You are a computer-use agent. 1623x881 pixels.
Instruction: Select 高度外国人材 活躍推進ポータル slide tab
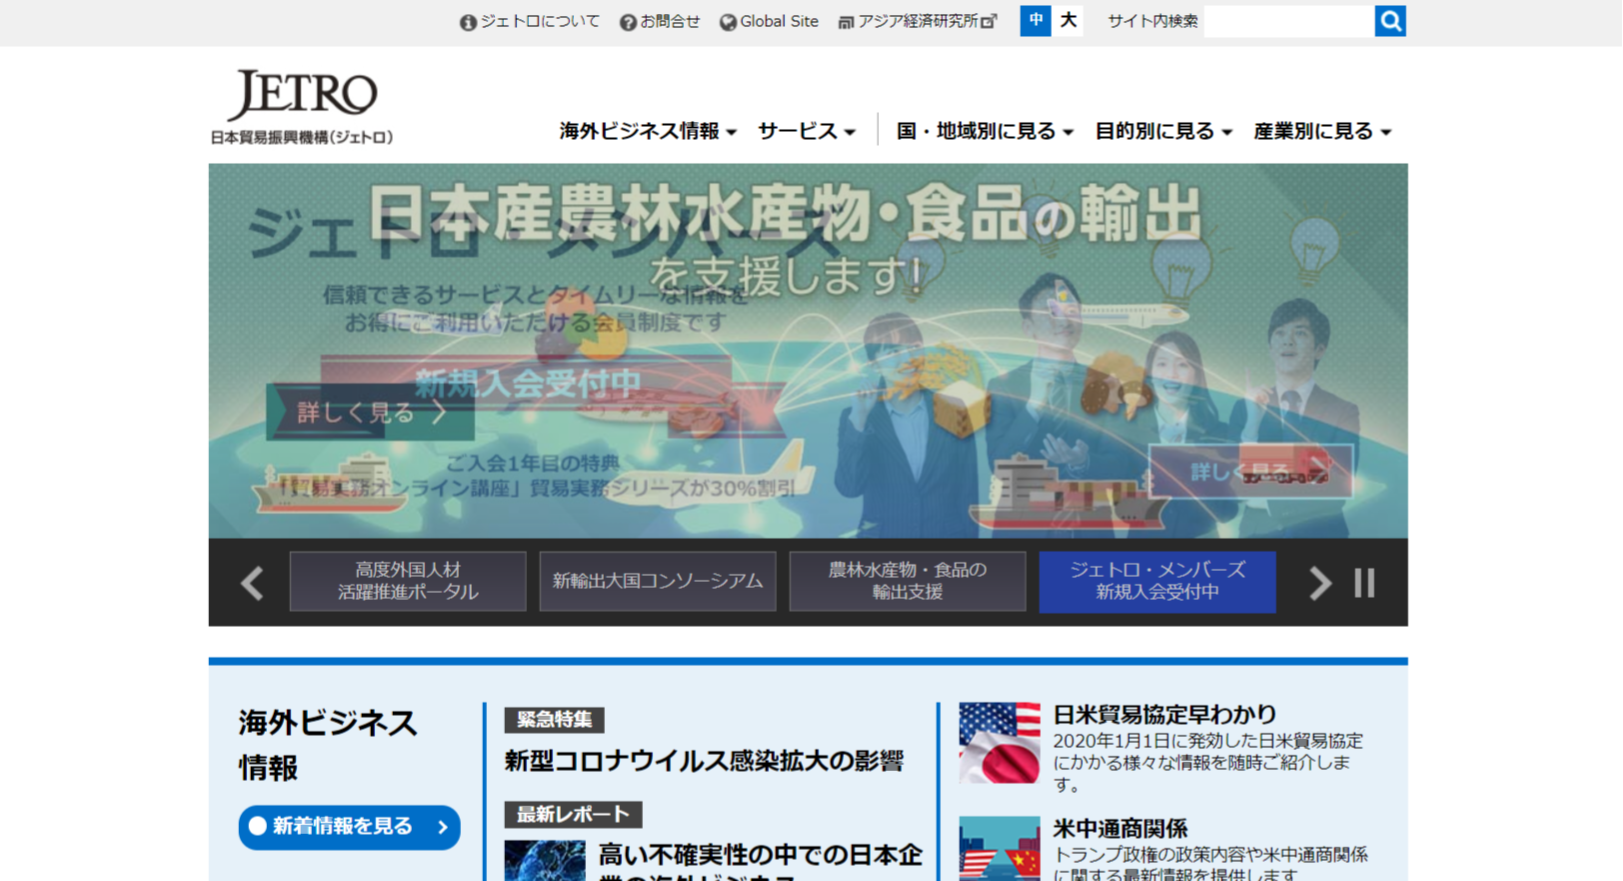coord(408,581)
